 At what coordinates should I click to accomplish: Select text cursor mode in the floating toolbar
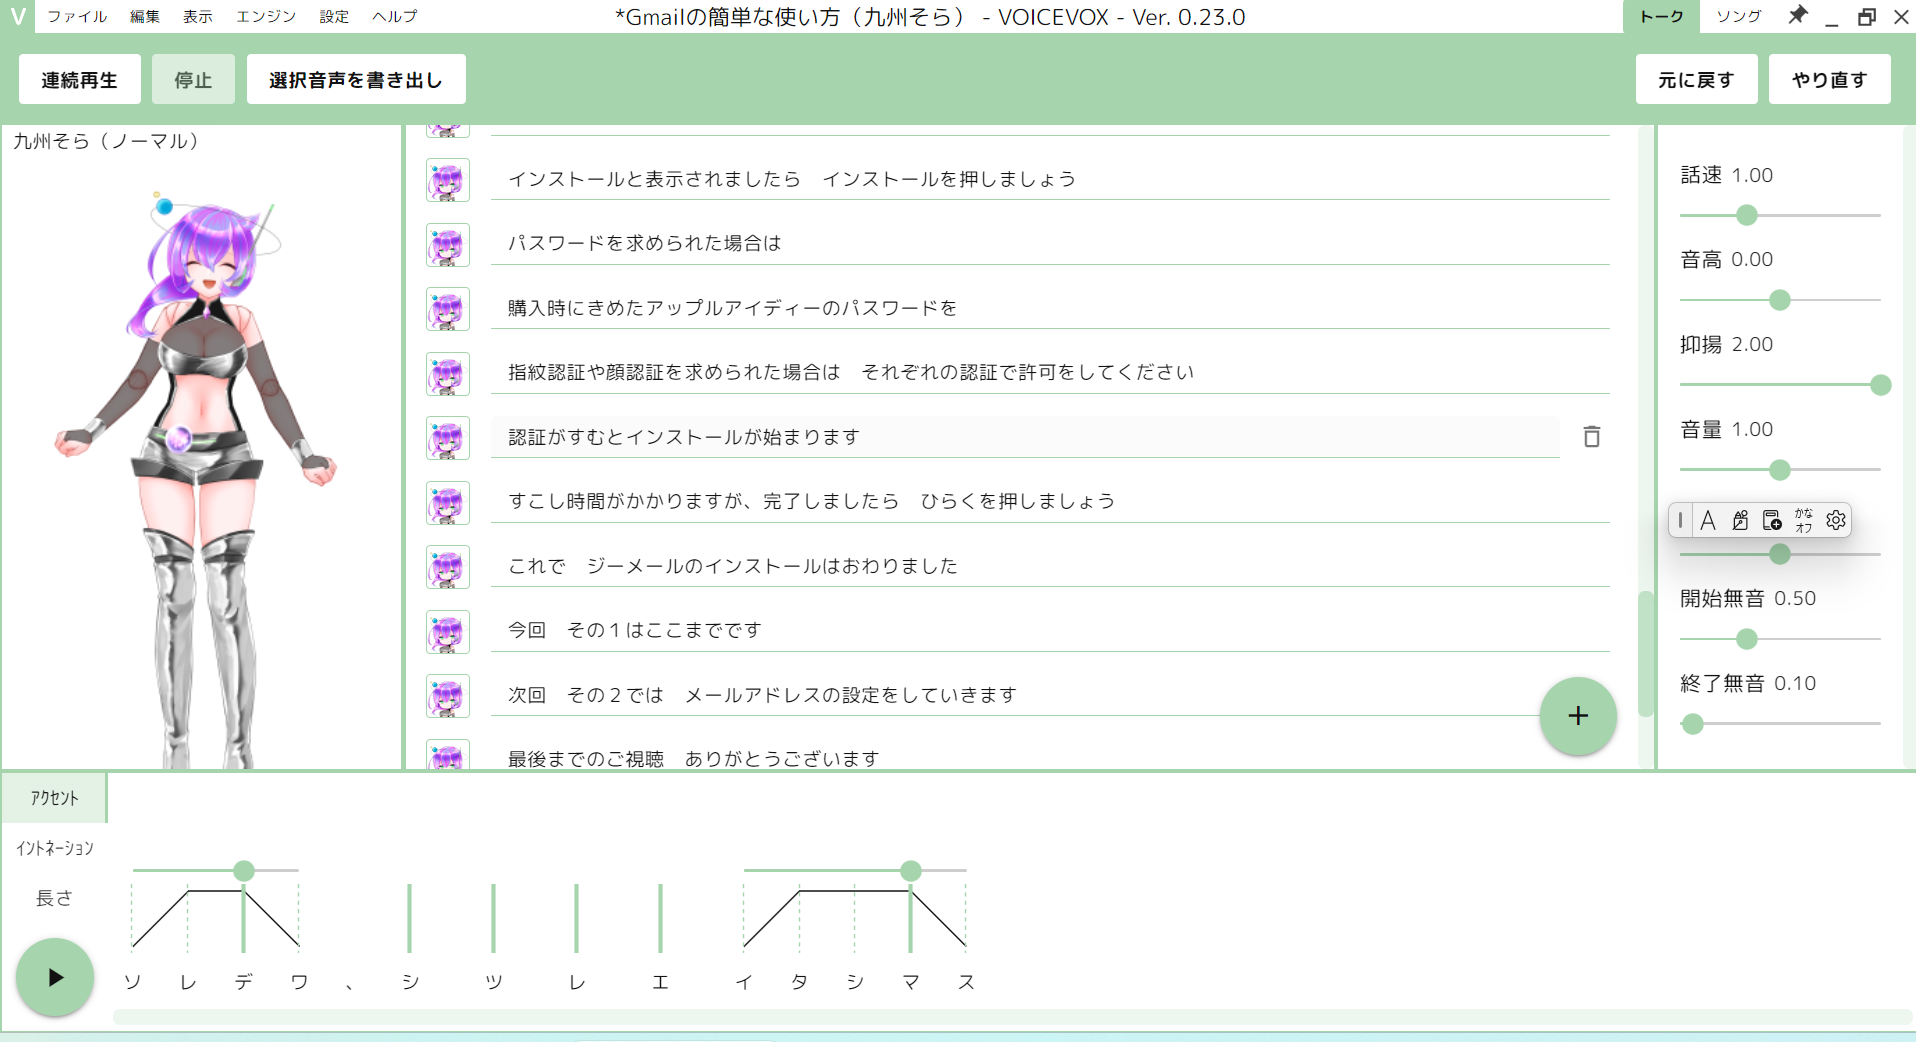(1678, 520)
